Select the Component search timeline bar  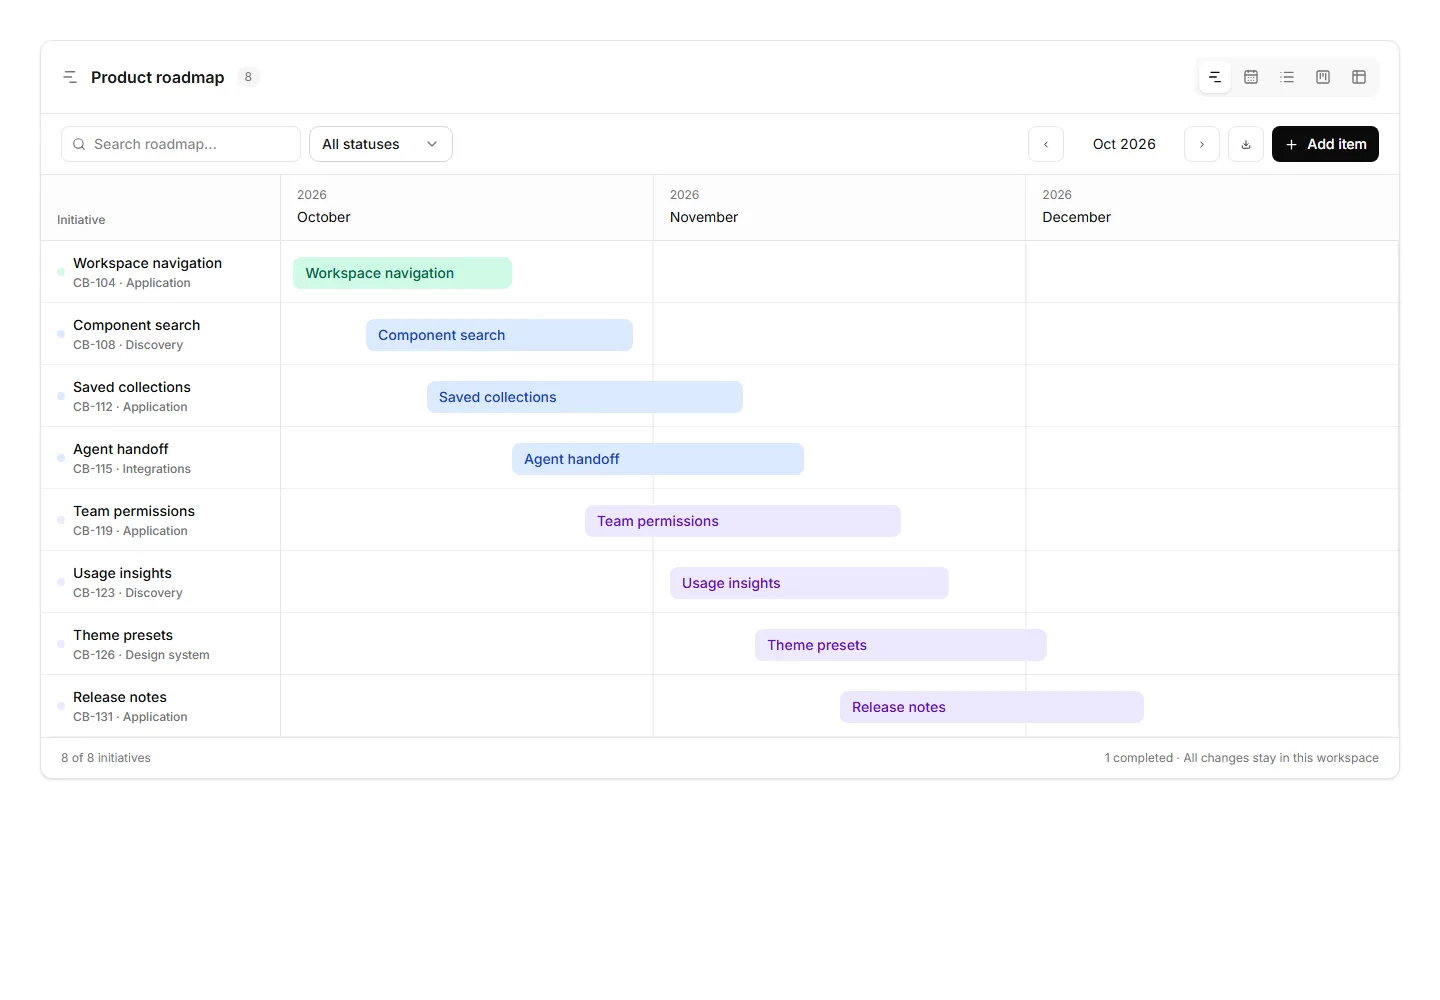point(499,335)
